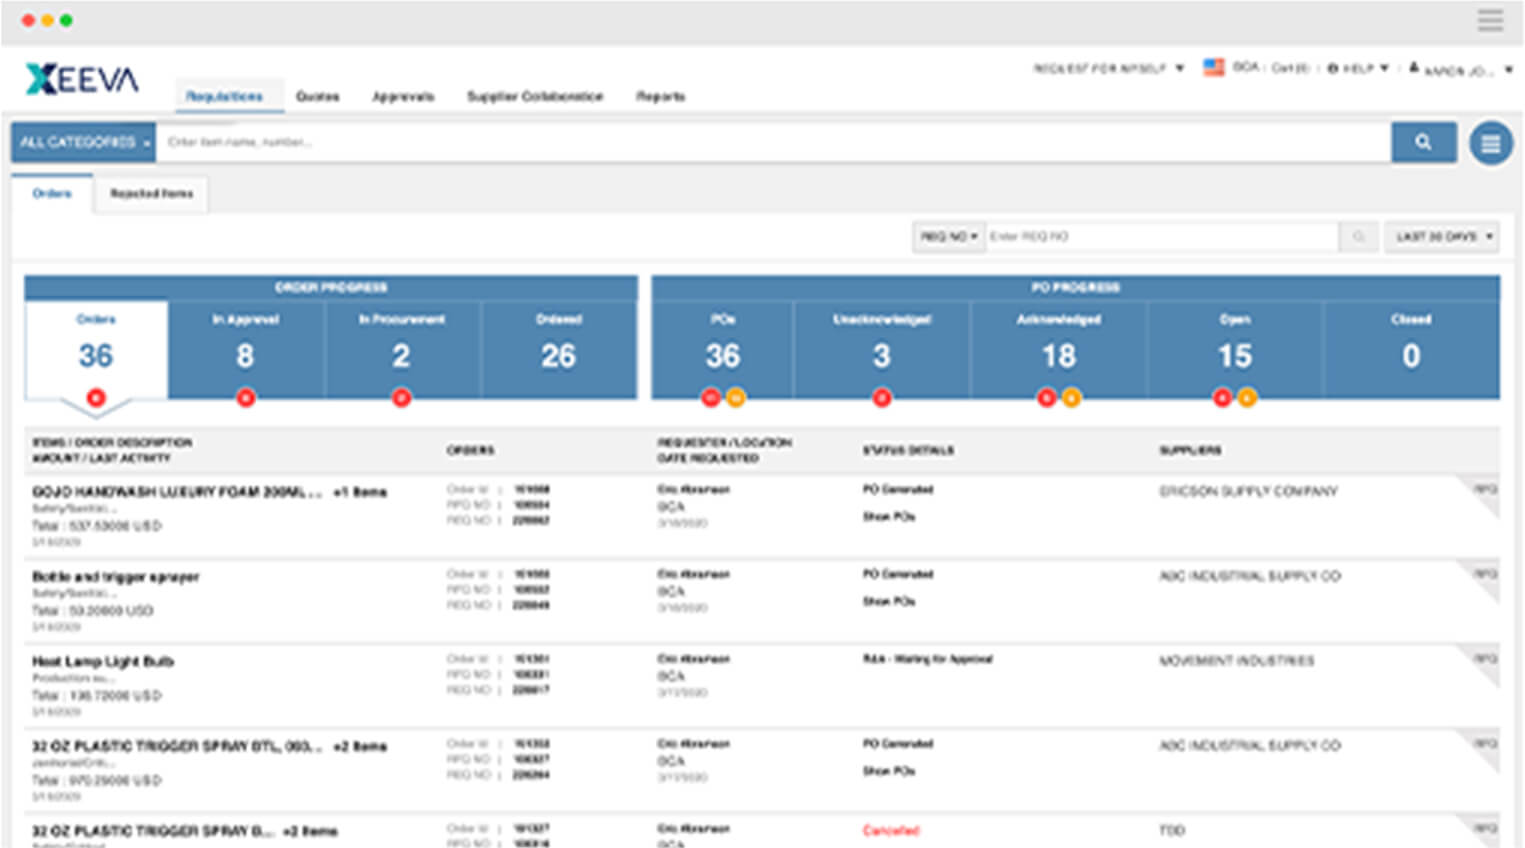This screenshot has width=1525, height=848.
Task: Open the round blue menu button
Action: click(x=1490, y=144)
